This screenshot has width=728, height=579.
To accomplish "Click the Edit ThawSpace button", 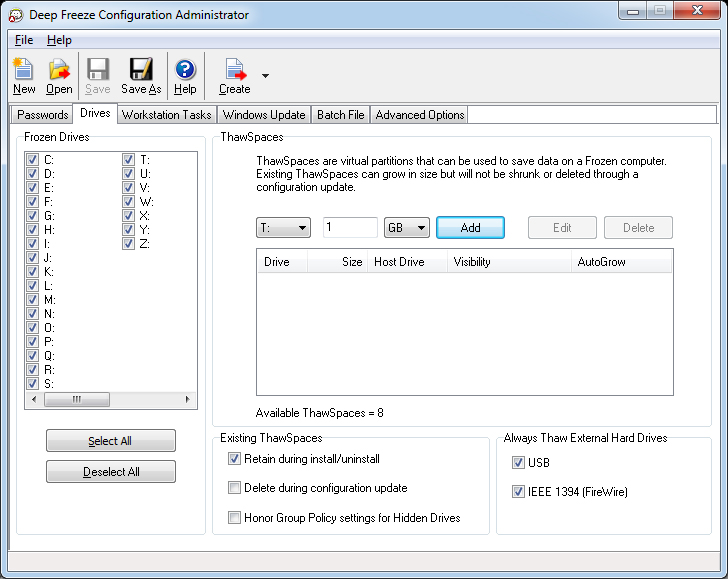I will click(x=562, y=228).
